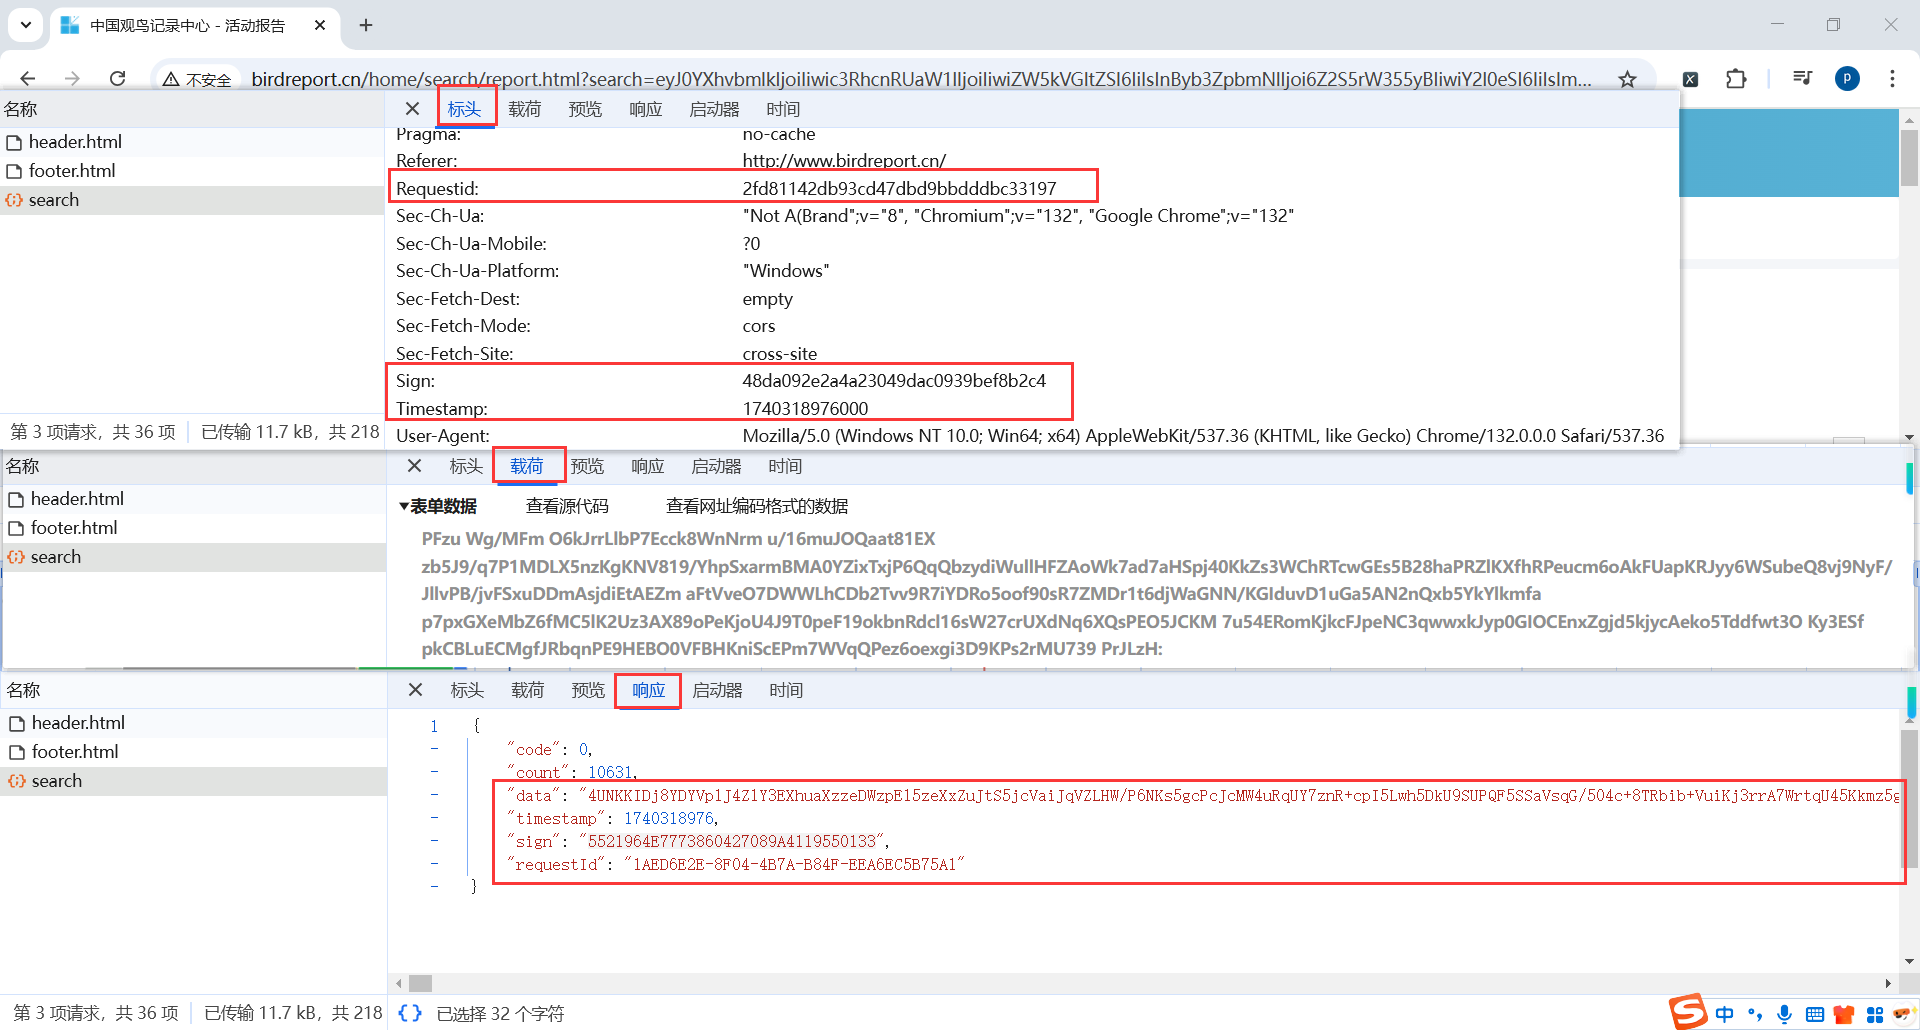This screenshot has height=1030, width=1920.
Task: Open the Chrome Extensions puzzle menu
Action: click(x=1736, y=79)
